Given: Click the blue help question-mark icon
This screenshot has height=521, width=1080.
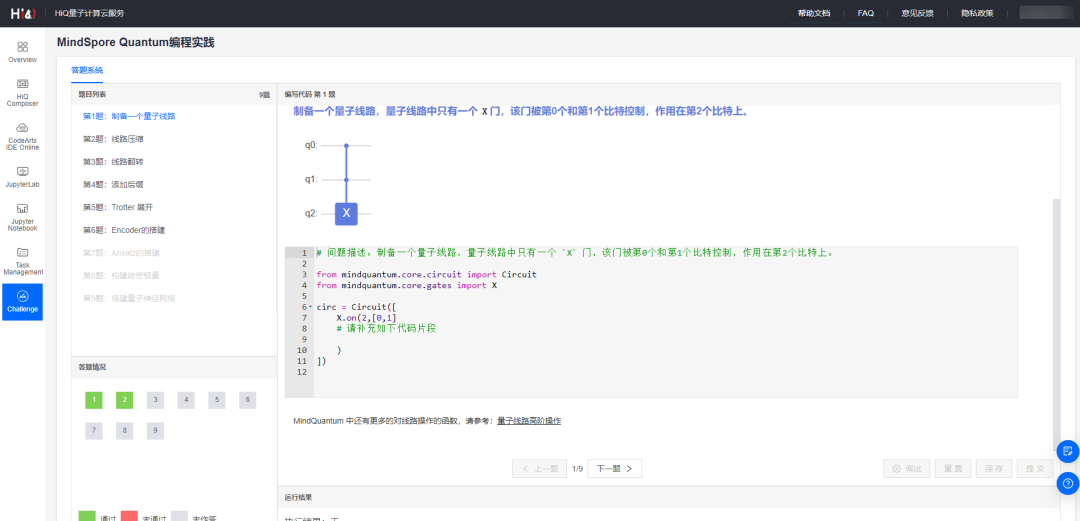Looking at the screenshot, I should [1067, 483].
